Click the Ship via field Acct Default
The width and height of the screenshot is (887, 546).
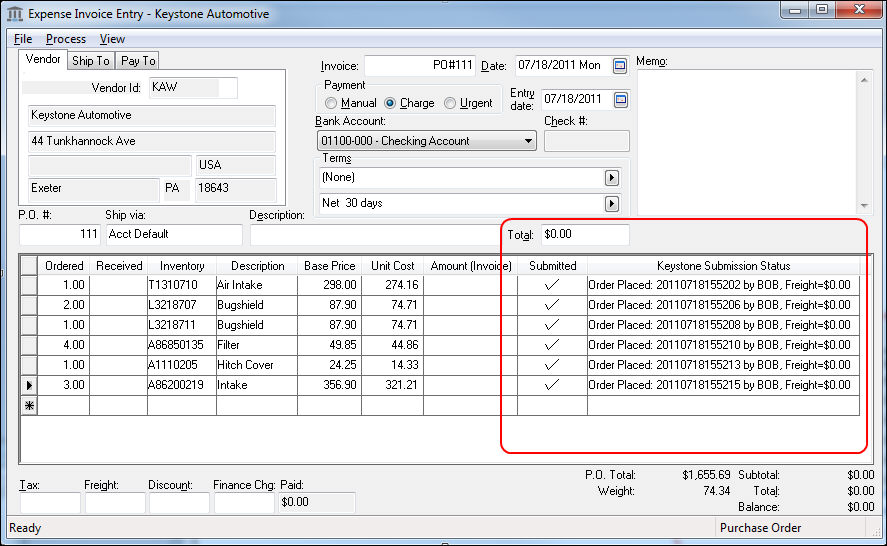pyautogui.click(x=174, y=234)
